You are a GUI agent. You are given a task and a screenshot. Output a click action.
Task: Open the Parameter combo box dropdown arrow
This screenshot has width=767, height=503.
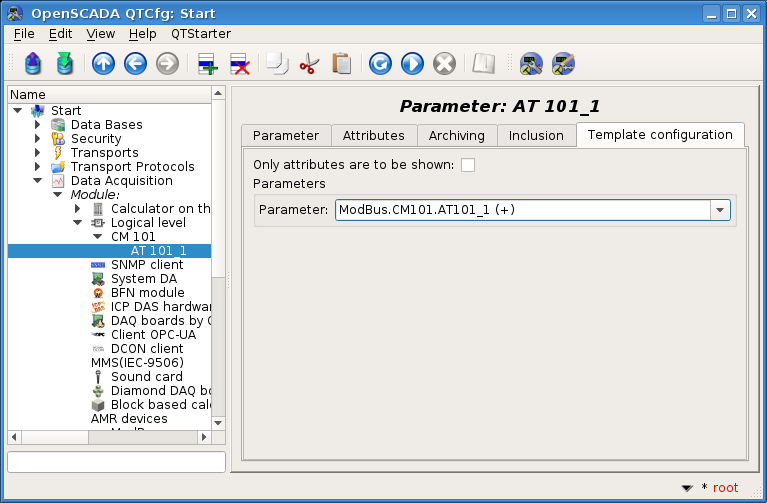(720, 210)
